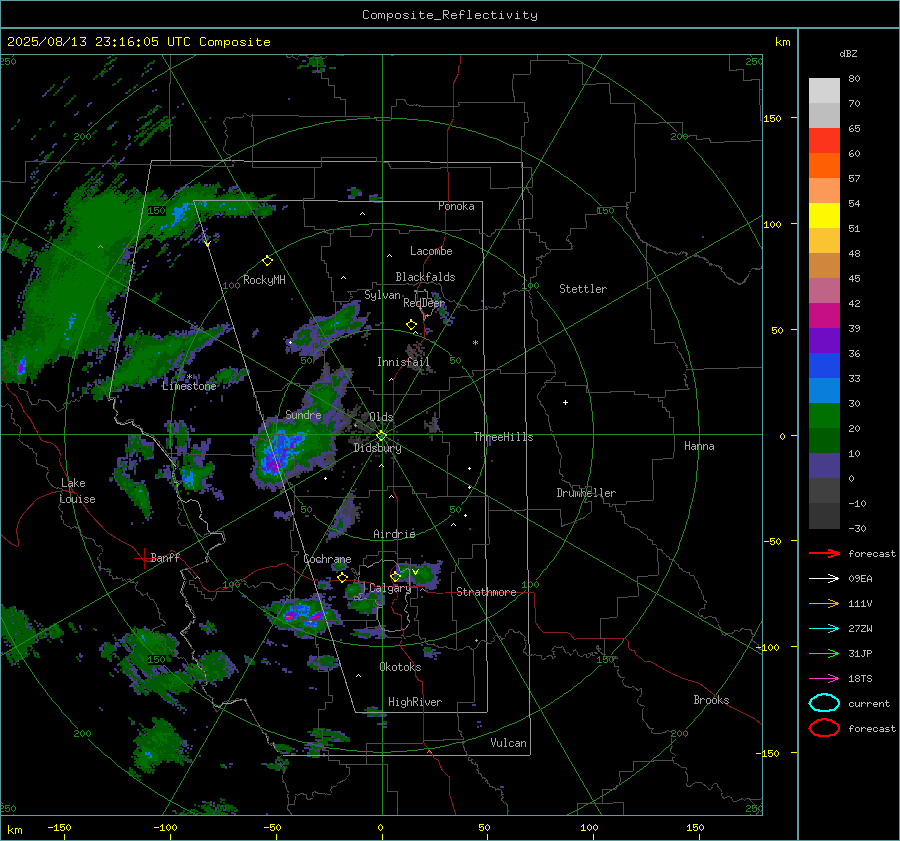Click the Didsbury city label

pyautogui.click(x=377, y=448)
